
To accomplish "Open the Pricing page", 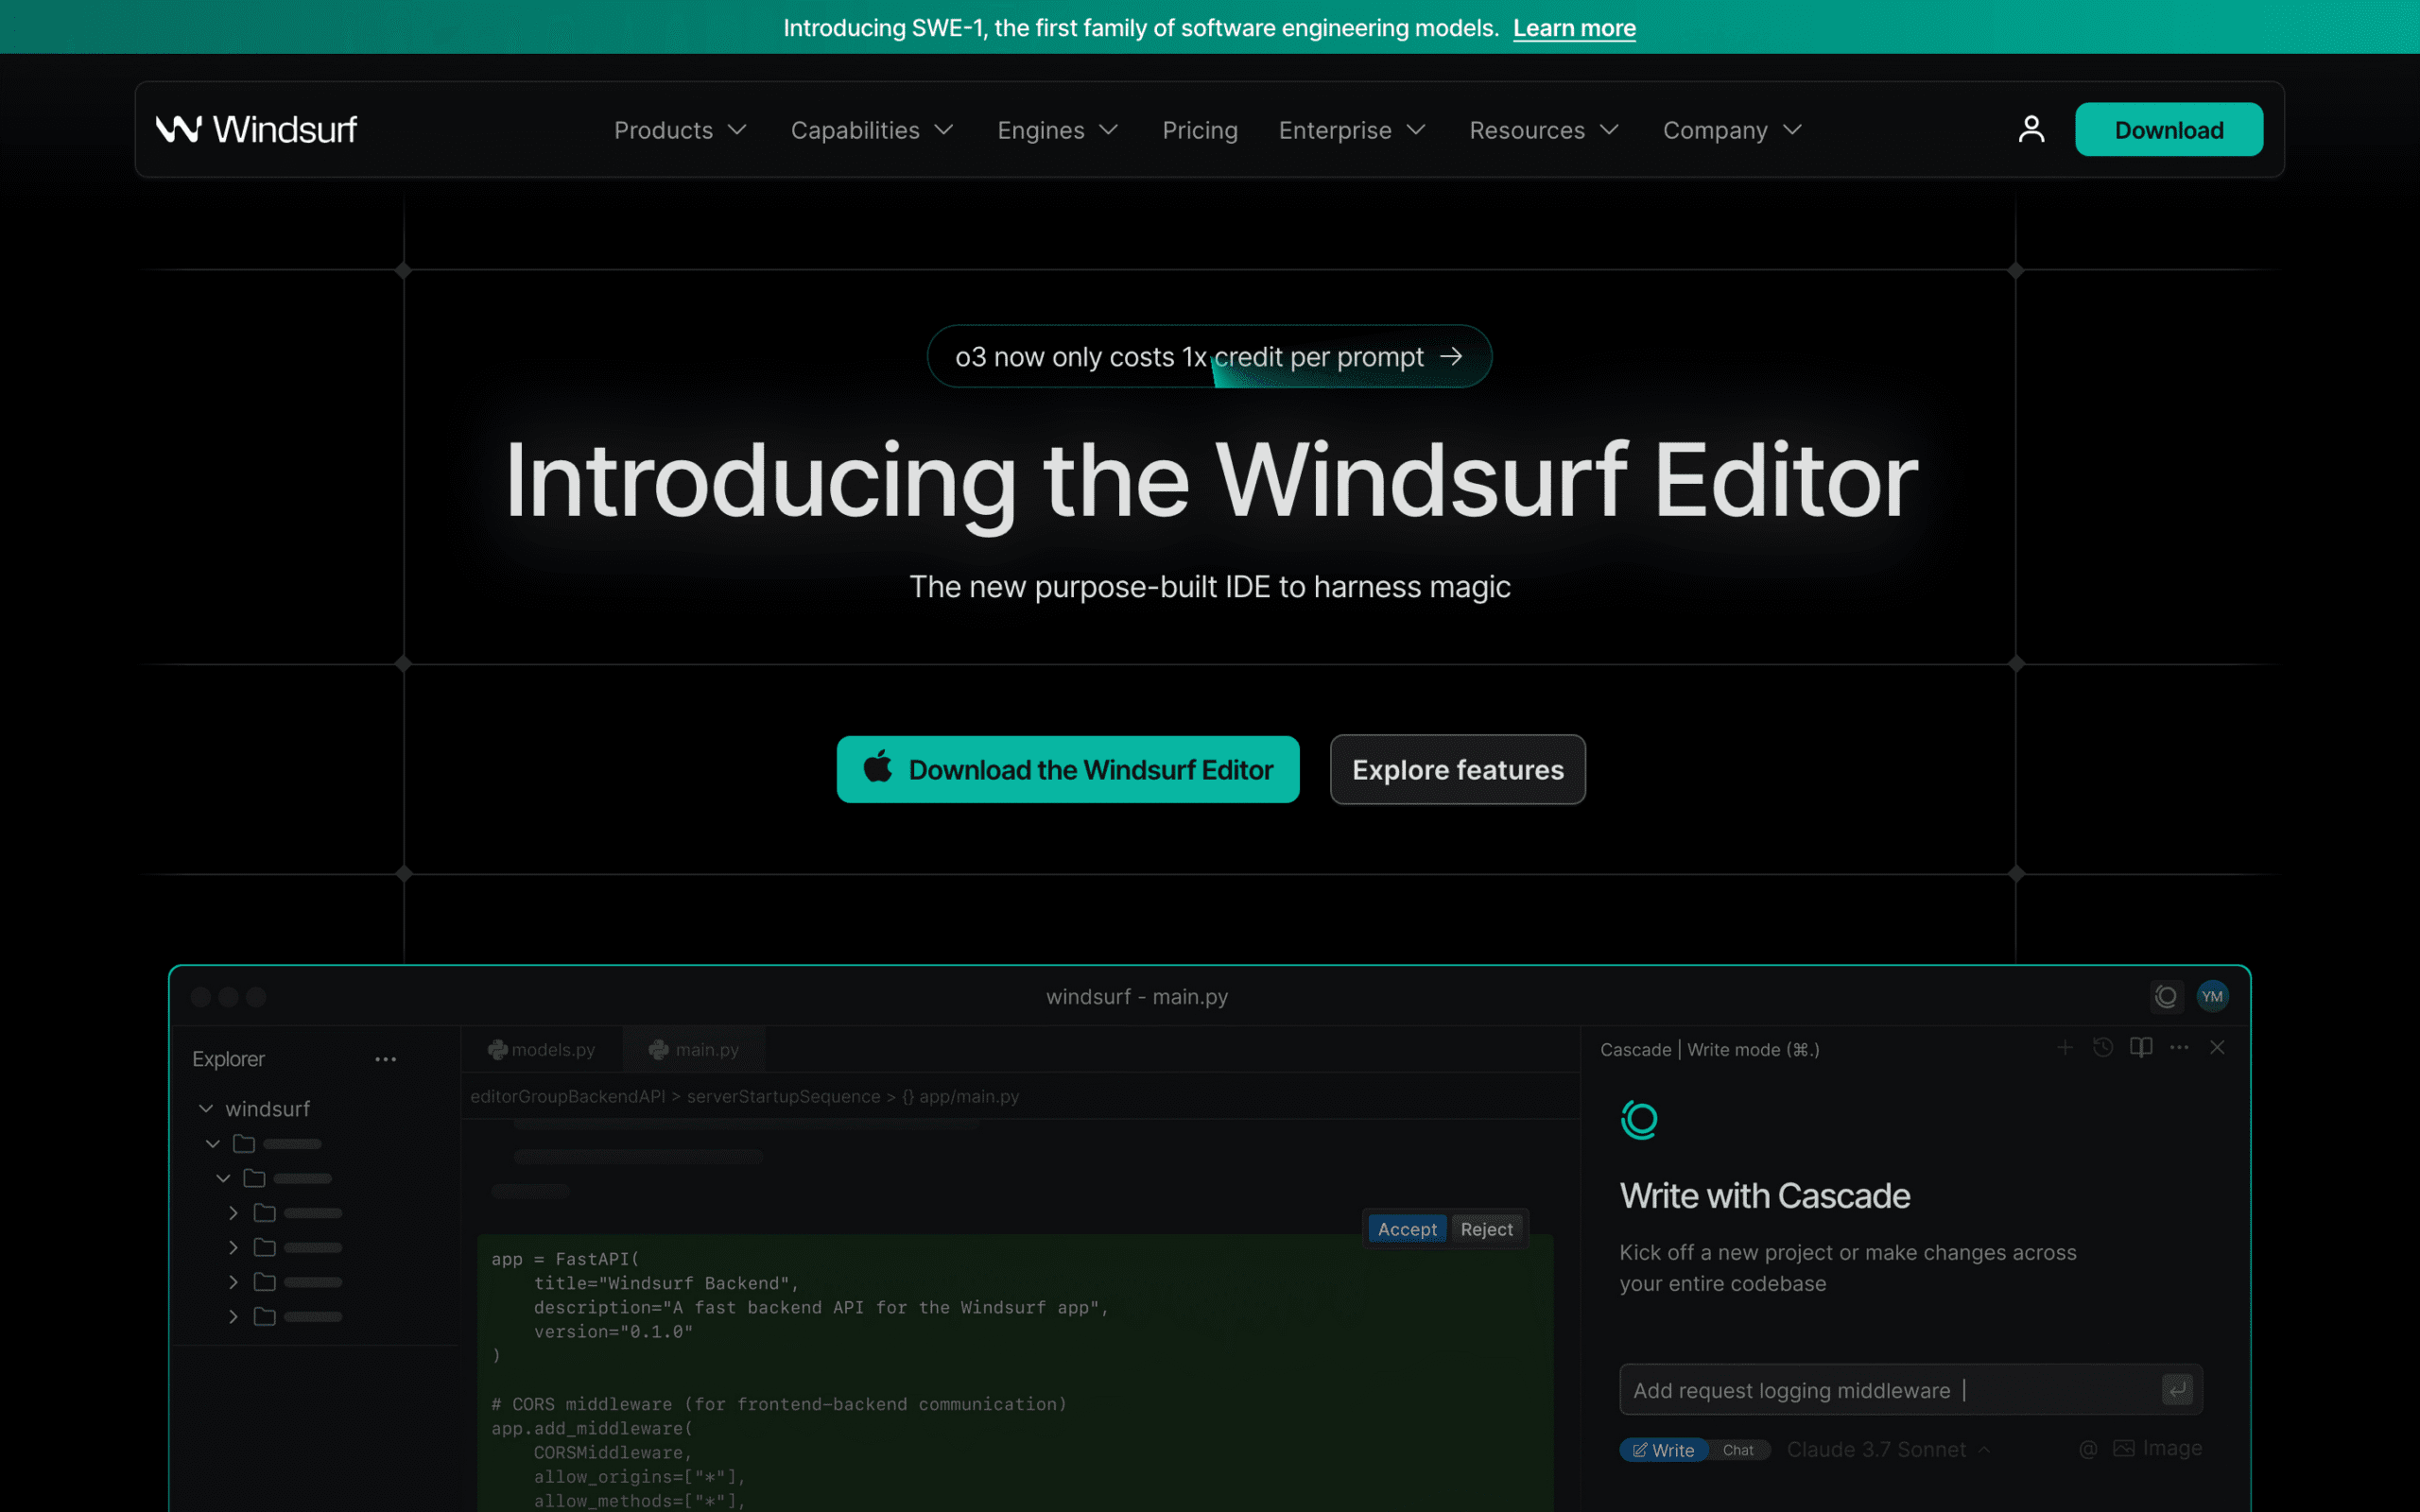I will point(1200,130).
